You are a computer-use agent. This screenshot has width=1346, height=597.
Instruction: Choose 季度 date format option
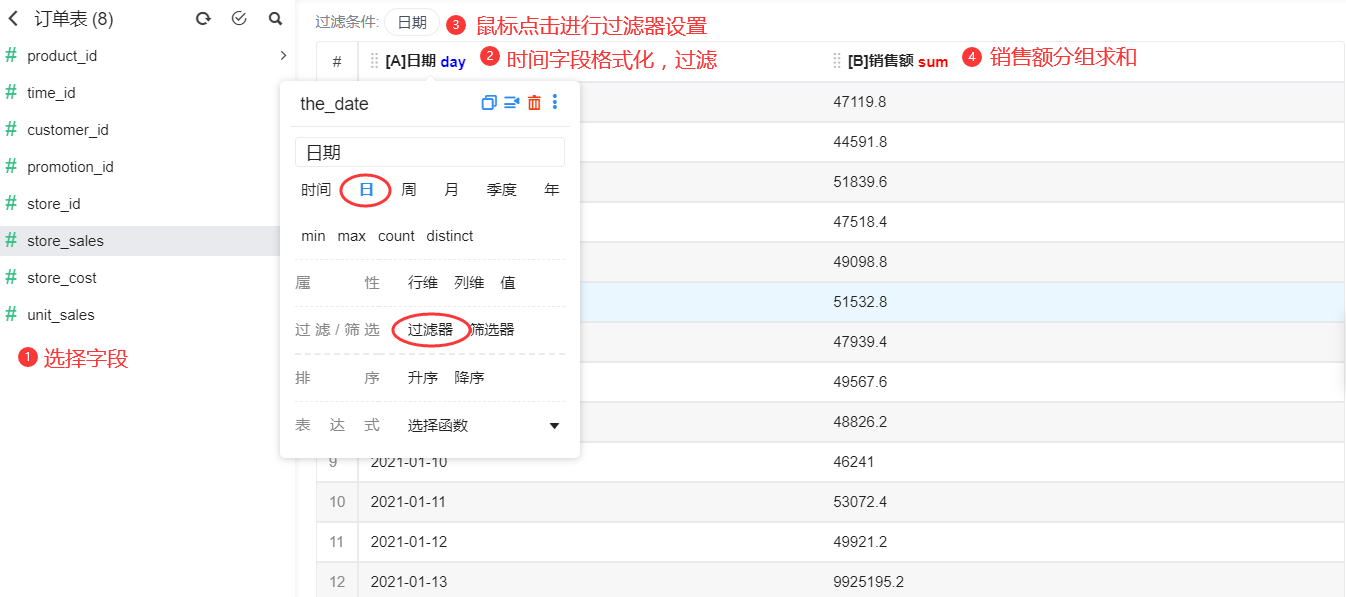coord(502,189)
